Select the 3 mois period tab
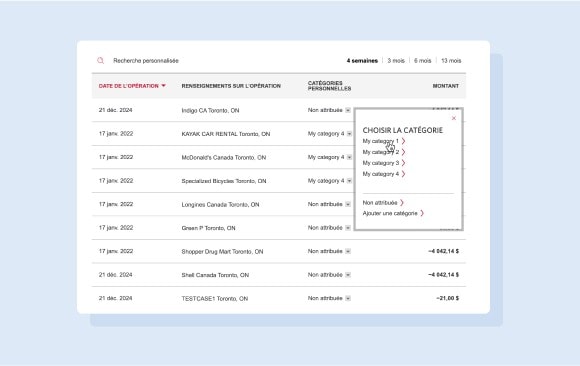The image size is (580, 366). click(396, 60)
